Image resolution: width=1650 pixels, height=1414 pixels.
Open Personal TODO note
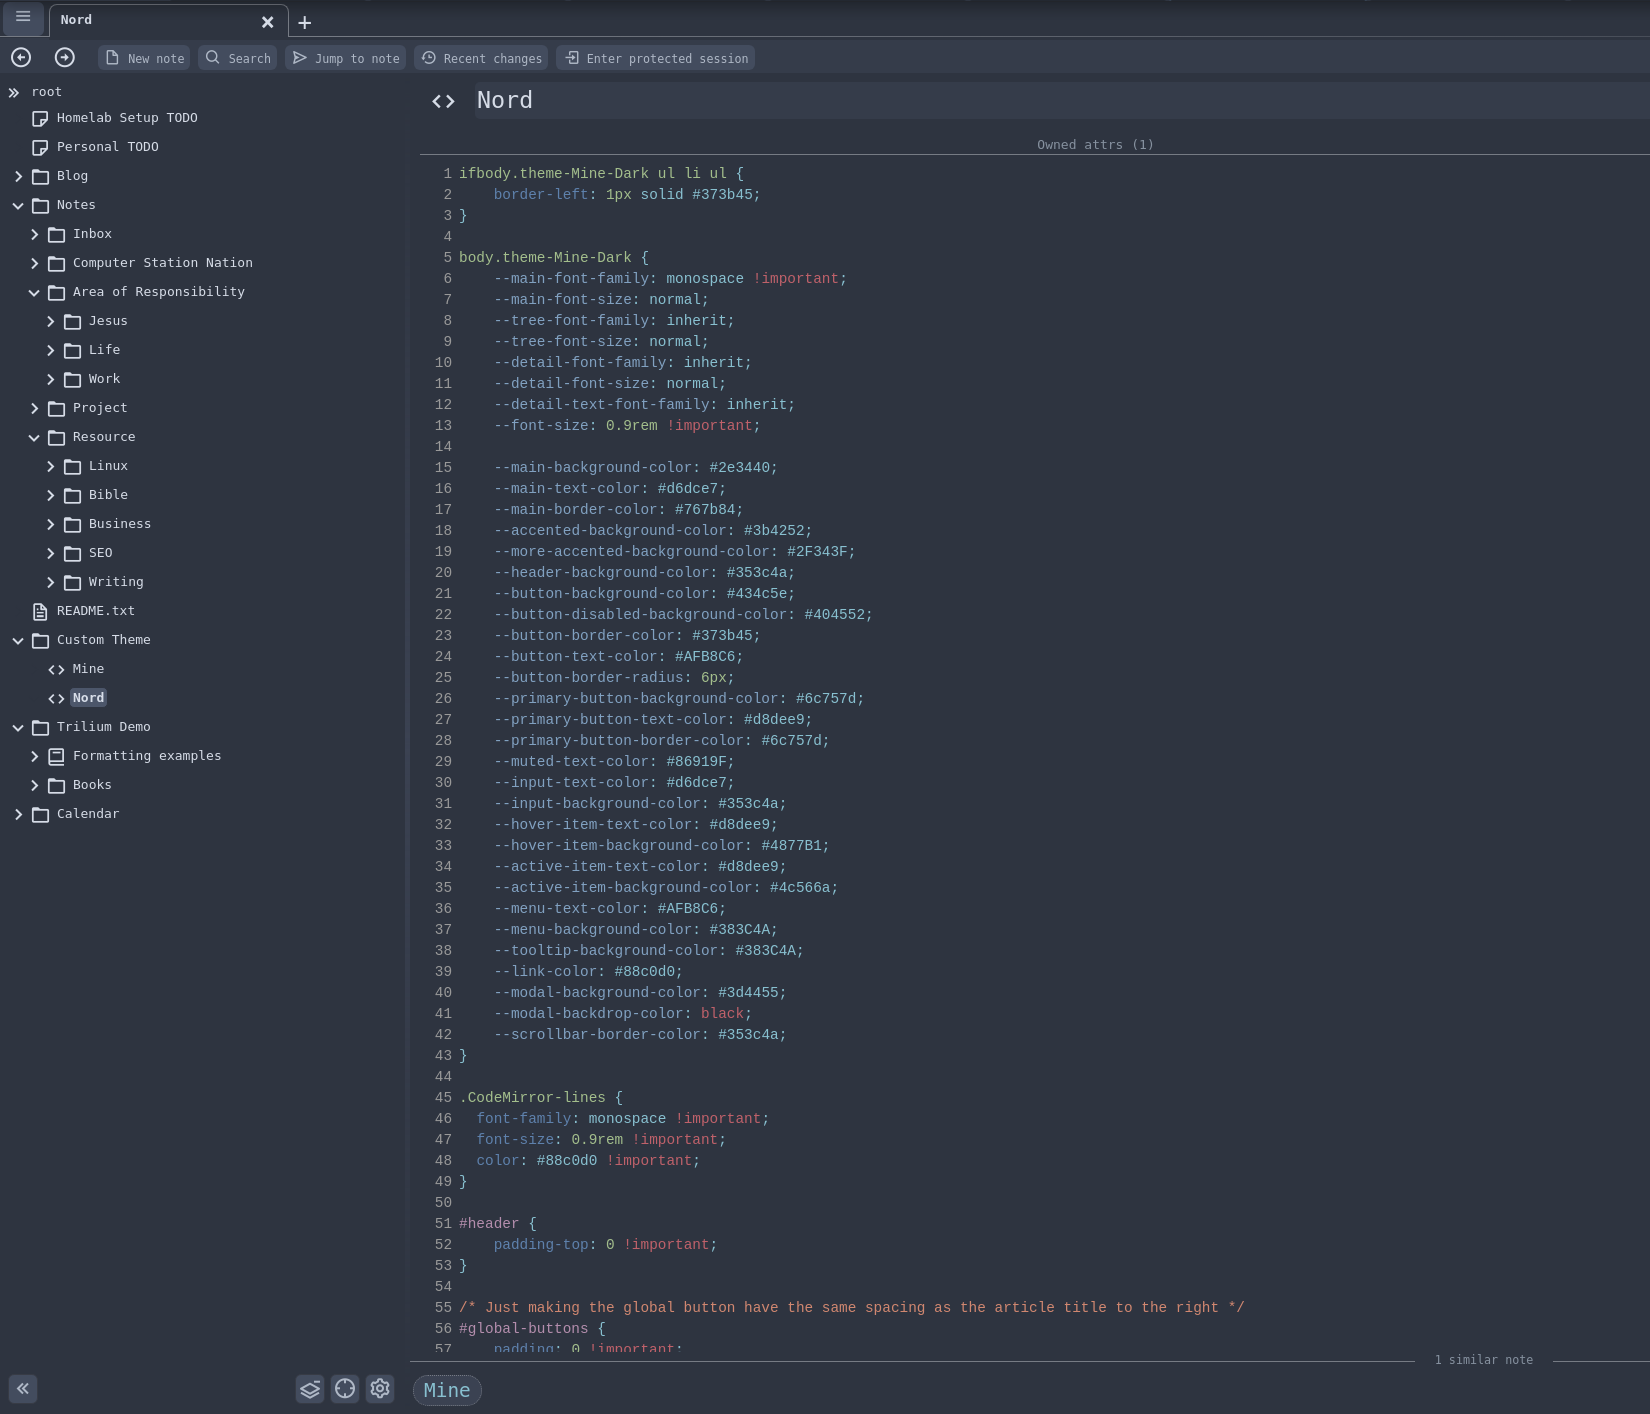107,147
